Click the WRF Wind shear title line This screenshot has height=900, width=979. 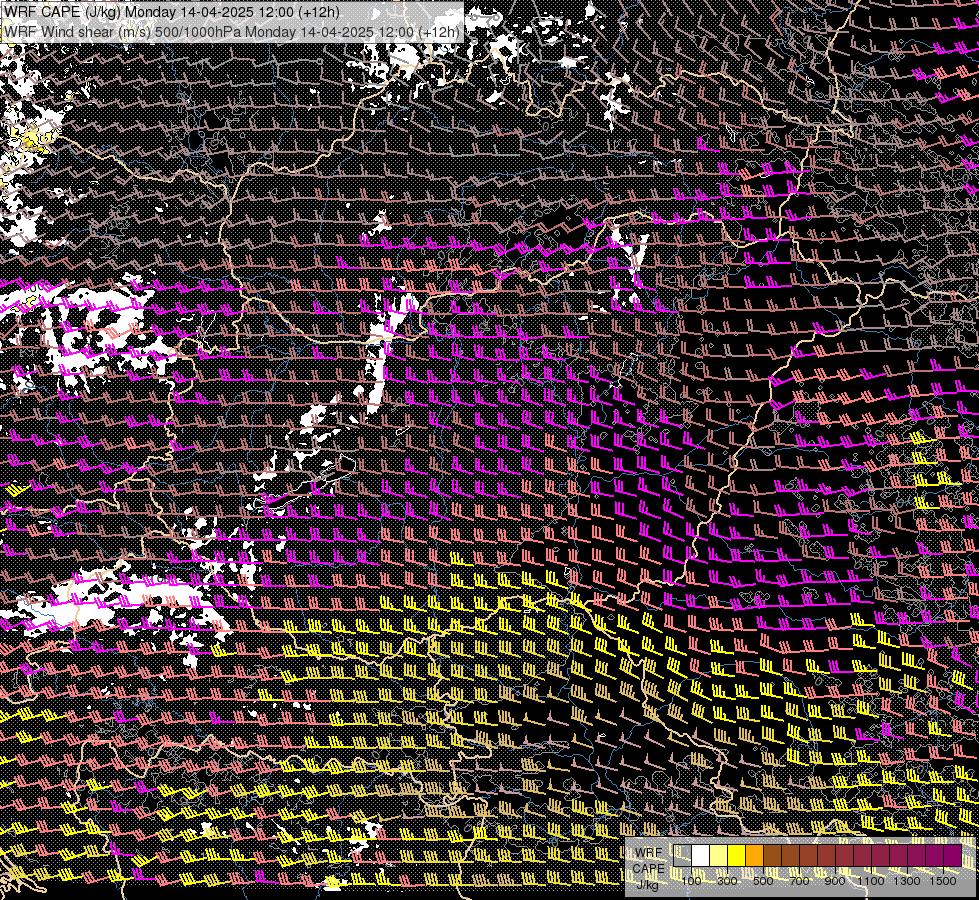click(232, 31)
